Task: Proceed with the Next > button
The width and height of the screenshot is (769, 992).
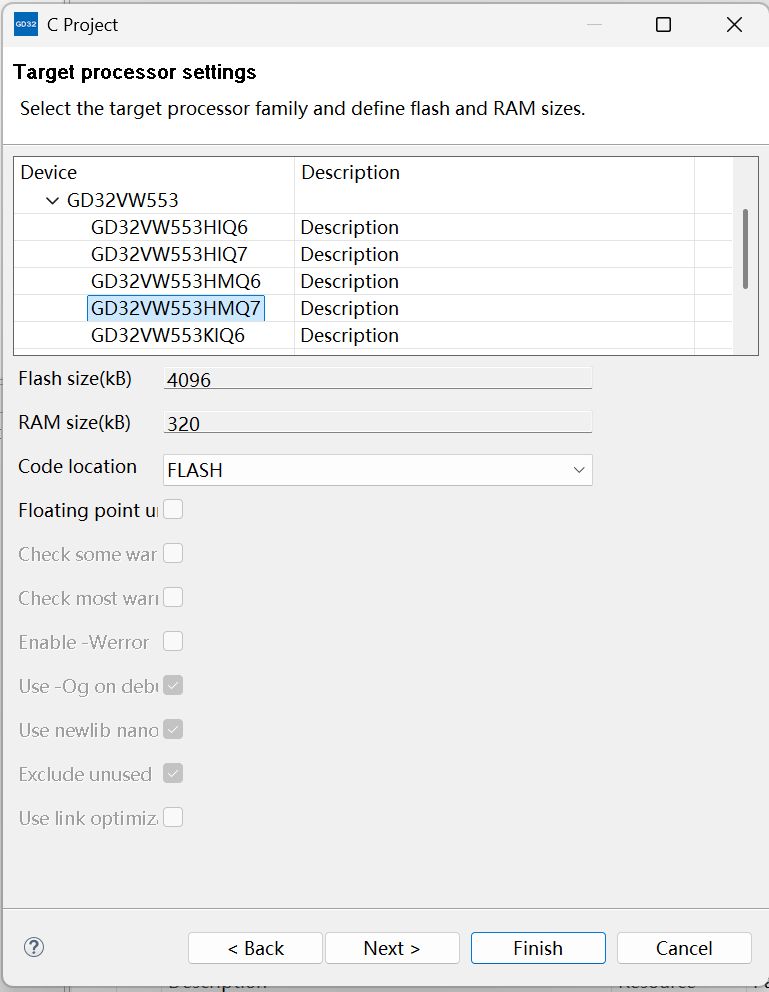Action: point(392,948)
